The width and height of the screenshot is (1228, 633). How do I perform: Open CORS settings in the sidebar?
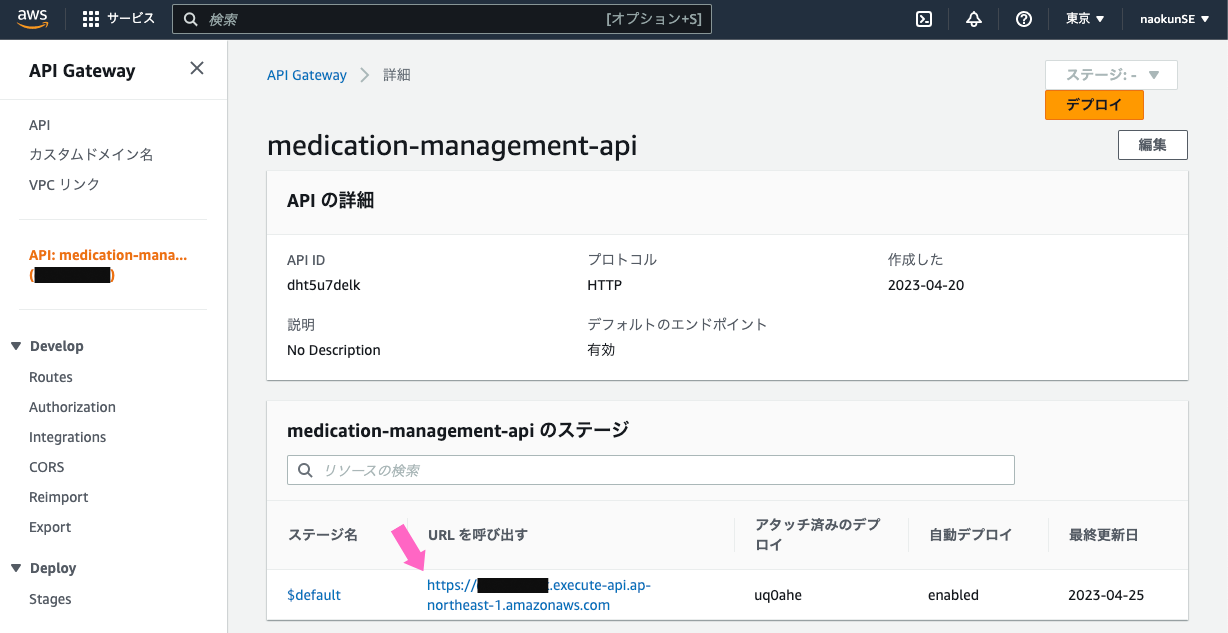click(46, 467)
